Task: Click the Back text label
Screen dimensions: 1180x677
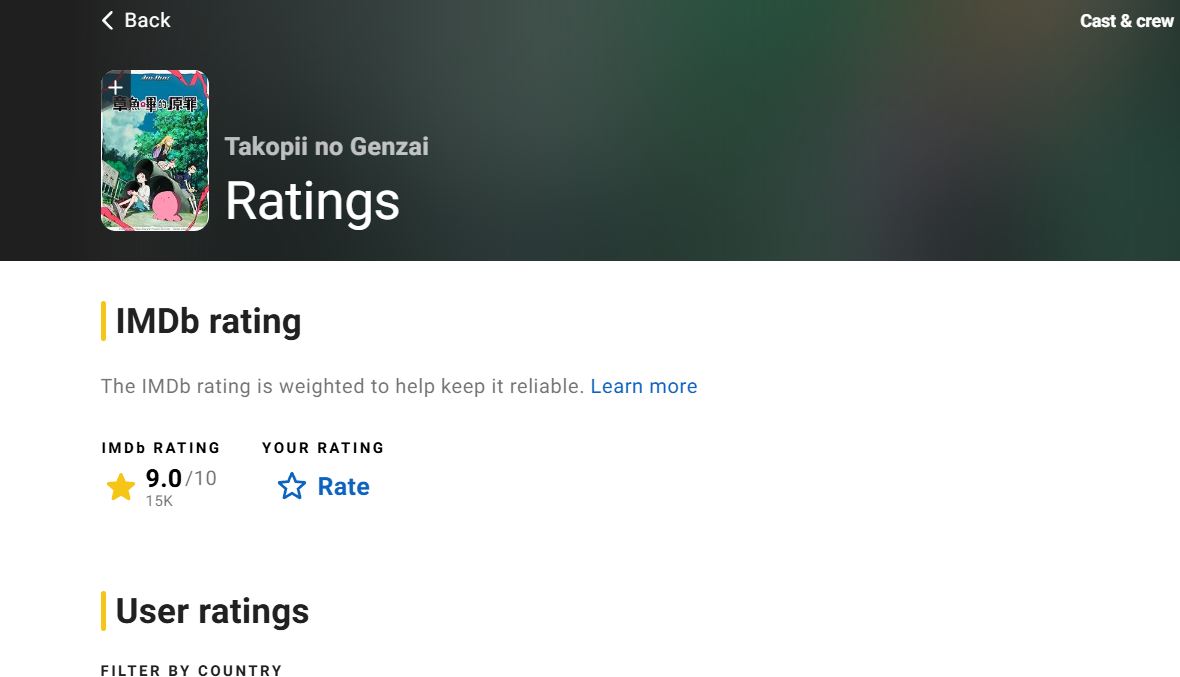Action: [148, 20]
